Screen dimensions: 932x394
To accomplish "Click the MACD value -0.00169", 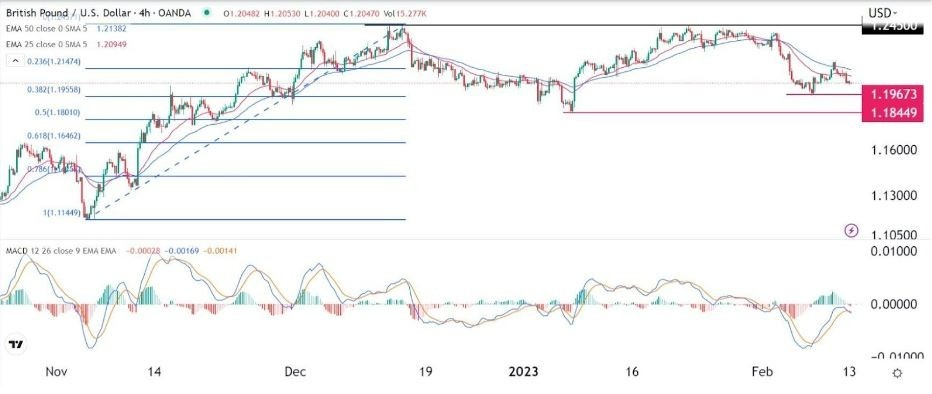I will pos(181,251).
